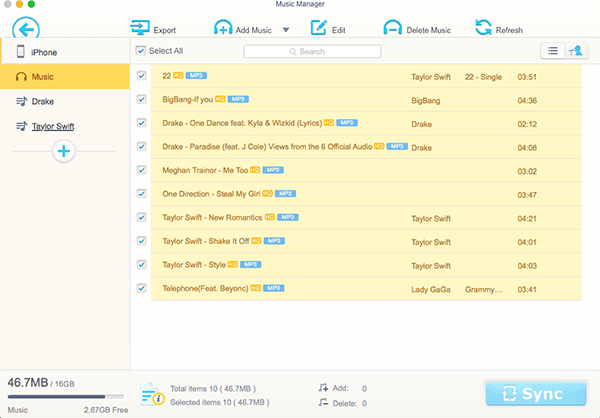Click album 22 - Single
This screenshot has width=600, height=418.
click(483, 77)
